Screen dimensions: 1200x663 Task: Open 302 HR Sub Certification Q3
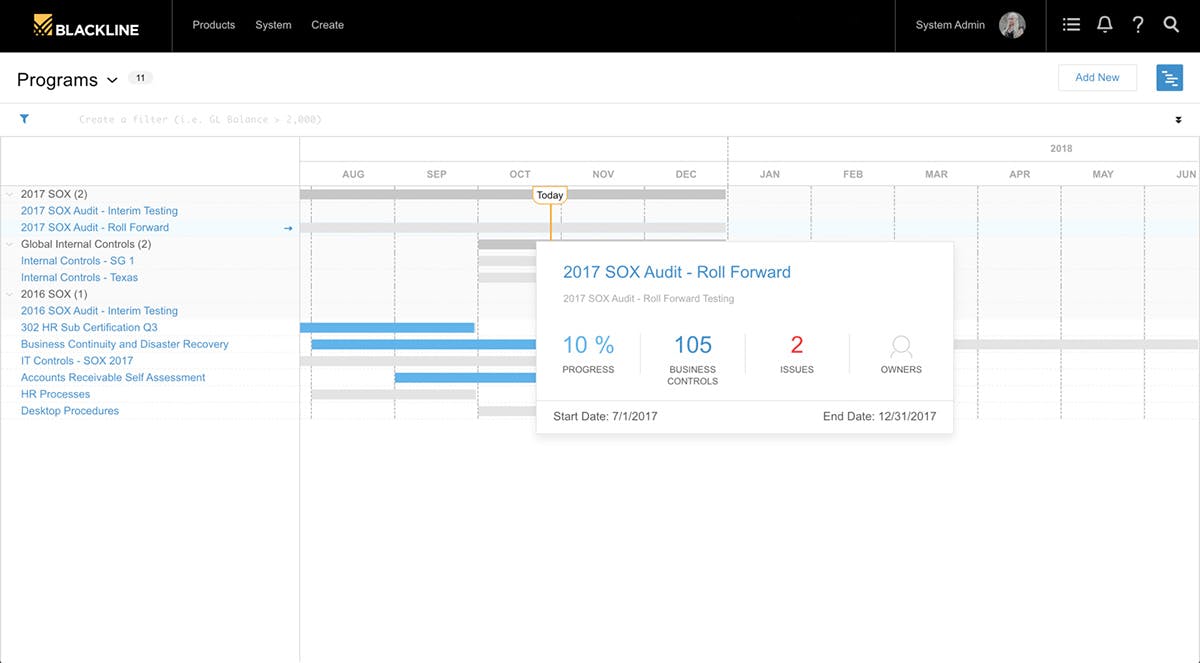(x=89, y=327)
